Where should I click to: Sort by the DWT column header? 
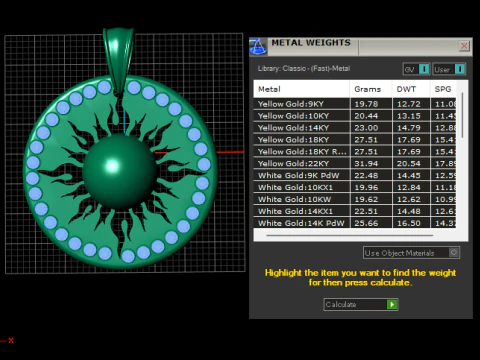click(411, 89)
